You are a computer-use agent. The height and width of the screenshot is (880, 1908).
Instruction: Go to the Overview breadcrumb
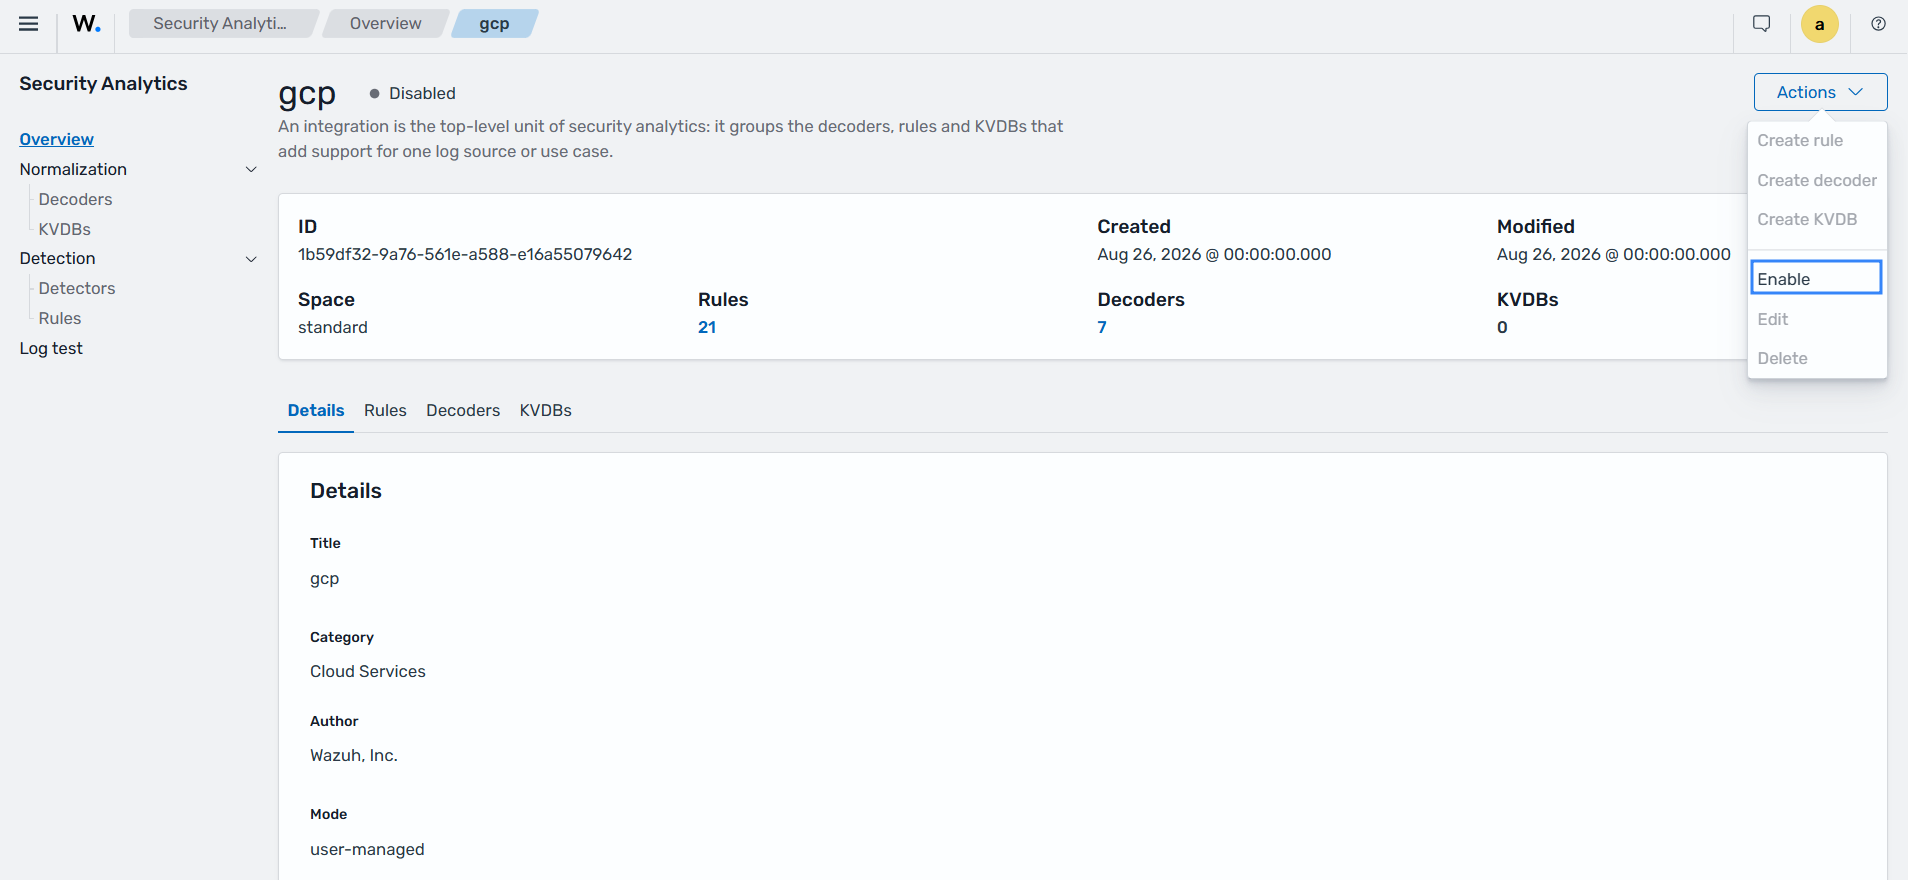[386, 24]
